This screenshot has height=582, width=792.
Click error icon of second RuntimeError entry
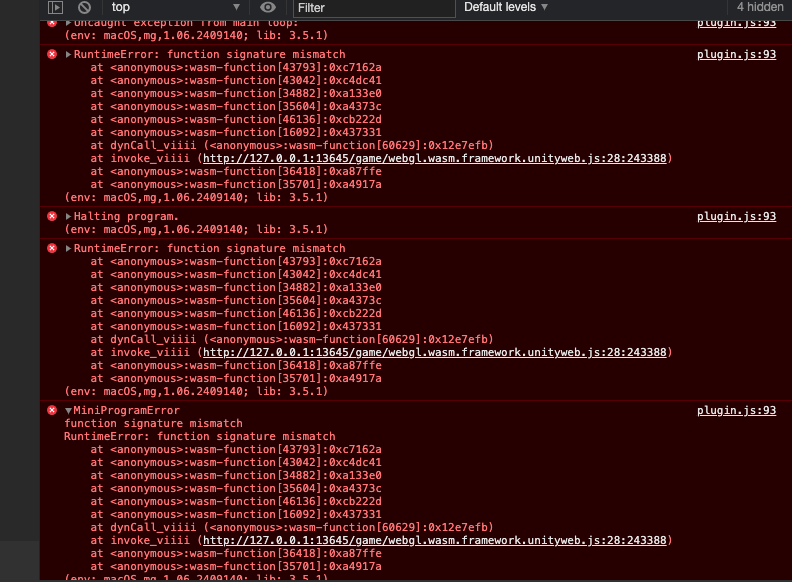point(52,248)
